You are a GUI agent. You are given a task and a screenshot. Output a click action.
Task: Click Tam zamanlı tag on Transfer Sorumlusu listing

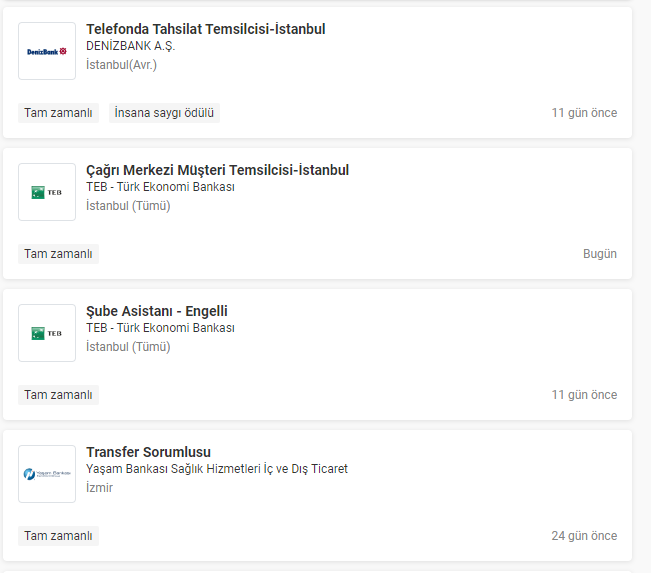tap(58, 536)
